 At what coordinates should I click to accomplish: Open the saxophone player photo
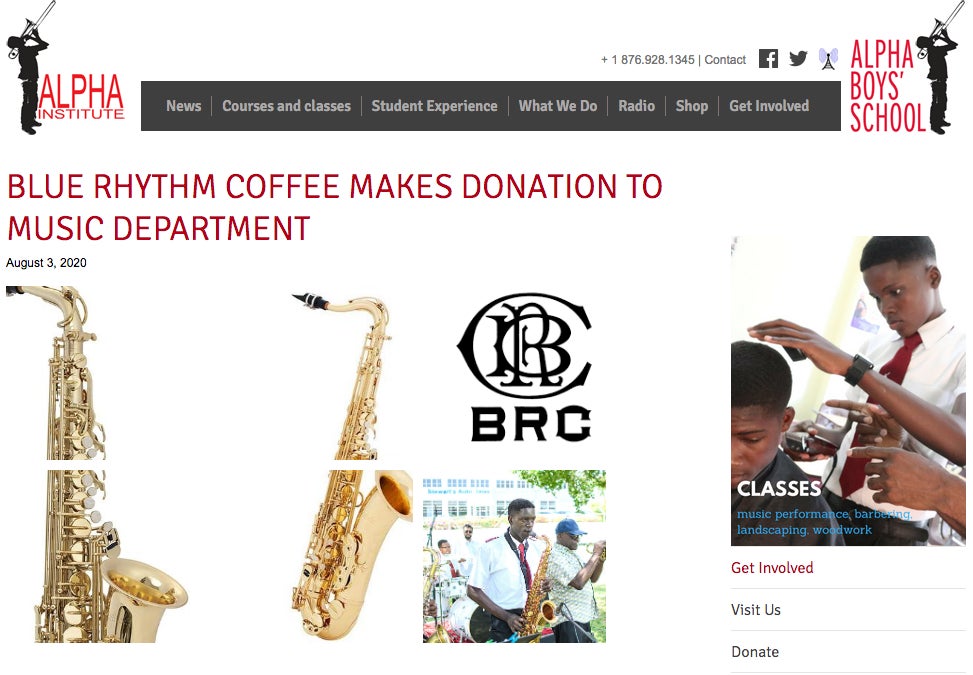pos(514,557)
